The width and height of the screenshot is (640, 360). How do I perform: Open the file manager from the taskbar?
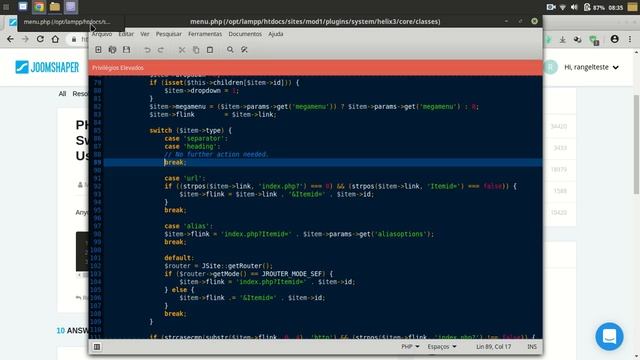click(x=55, y=7)
